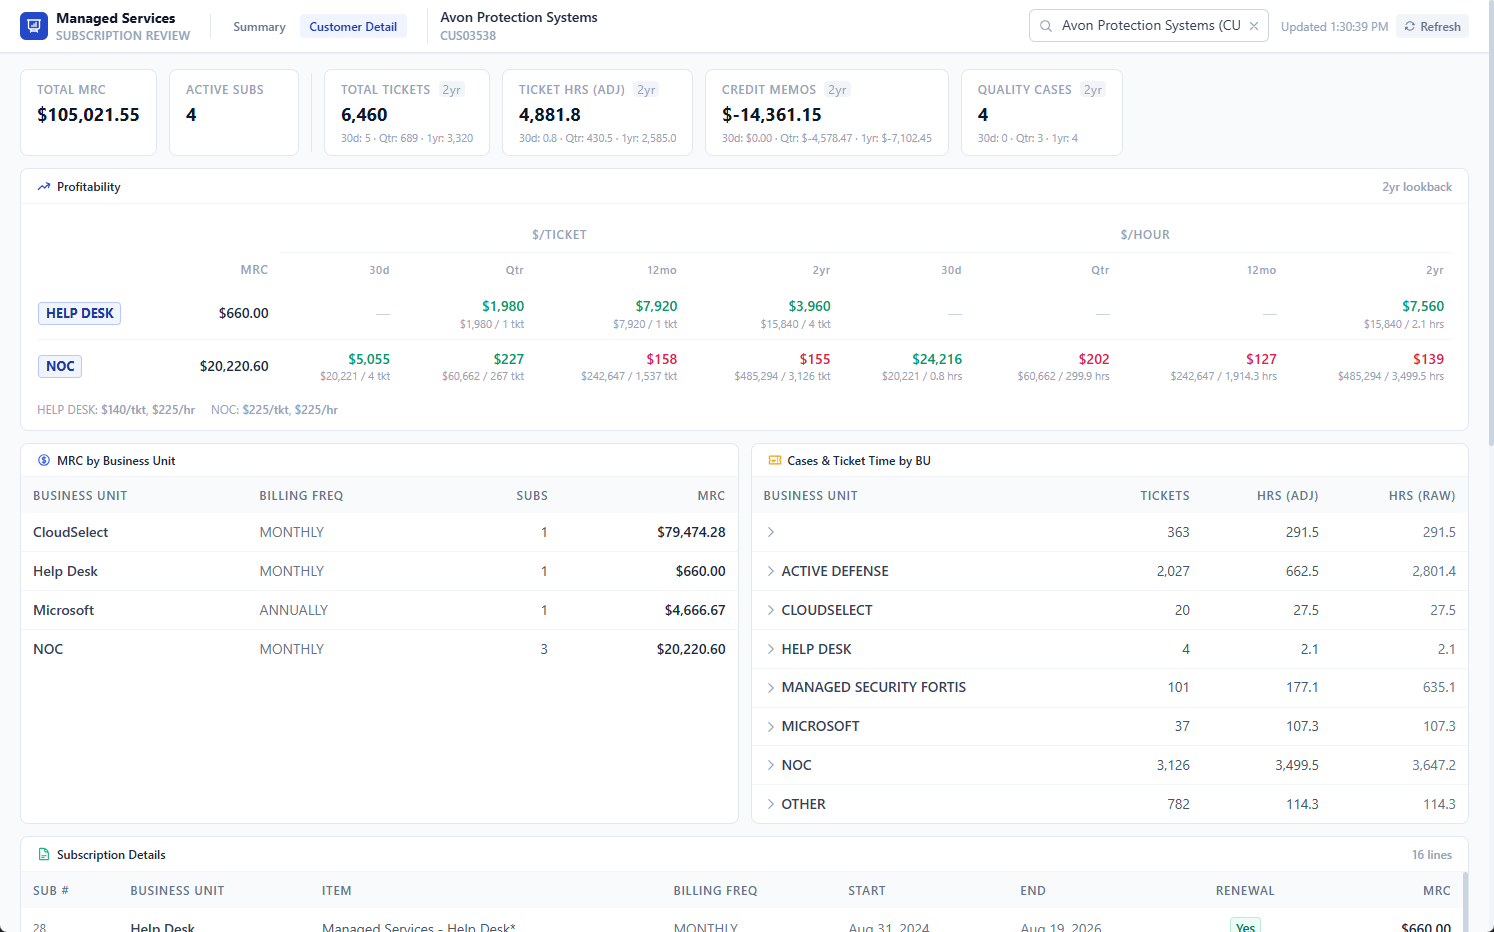The image size is (1494, 932).
Task: Click the search magnifier icon
Action: [1046, 26]
